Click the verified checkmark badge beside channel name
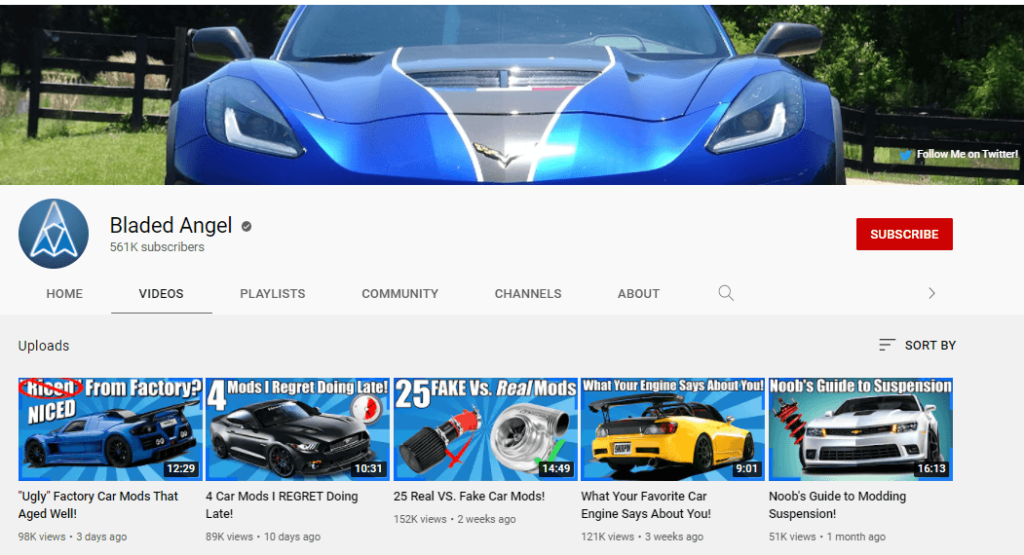 coord(246,227)
